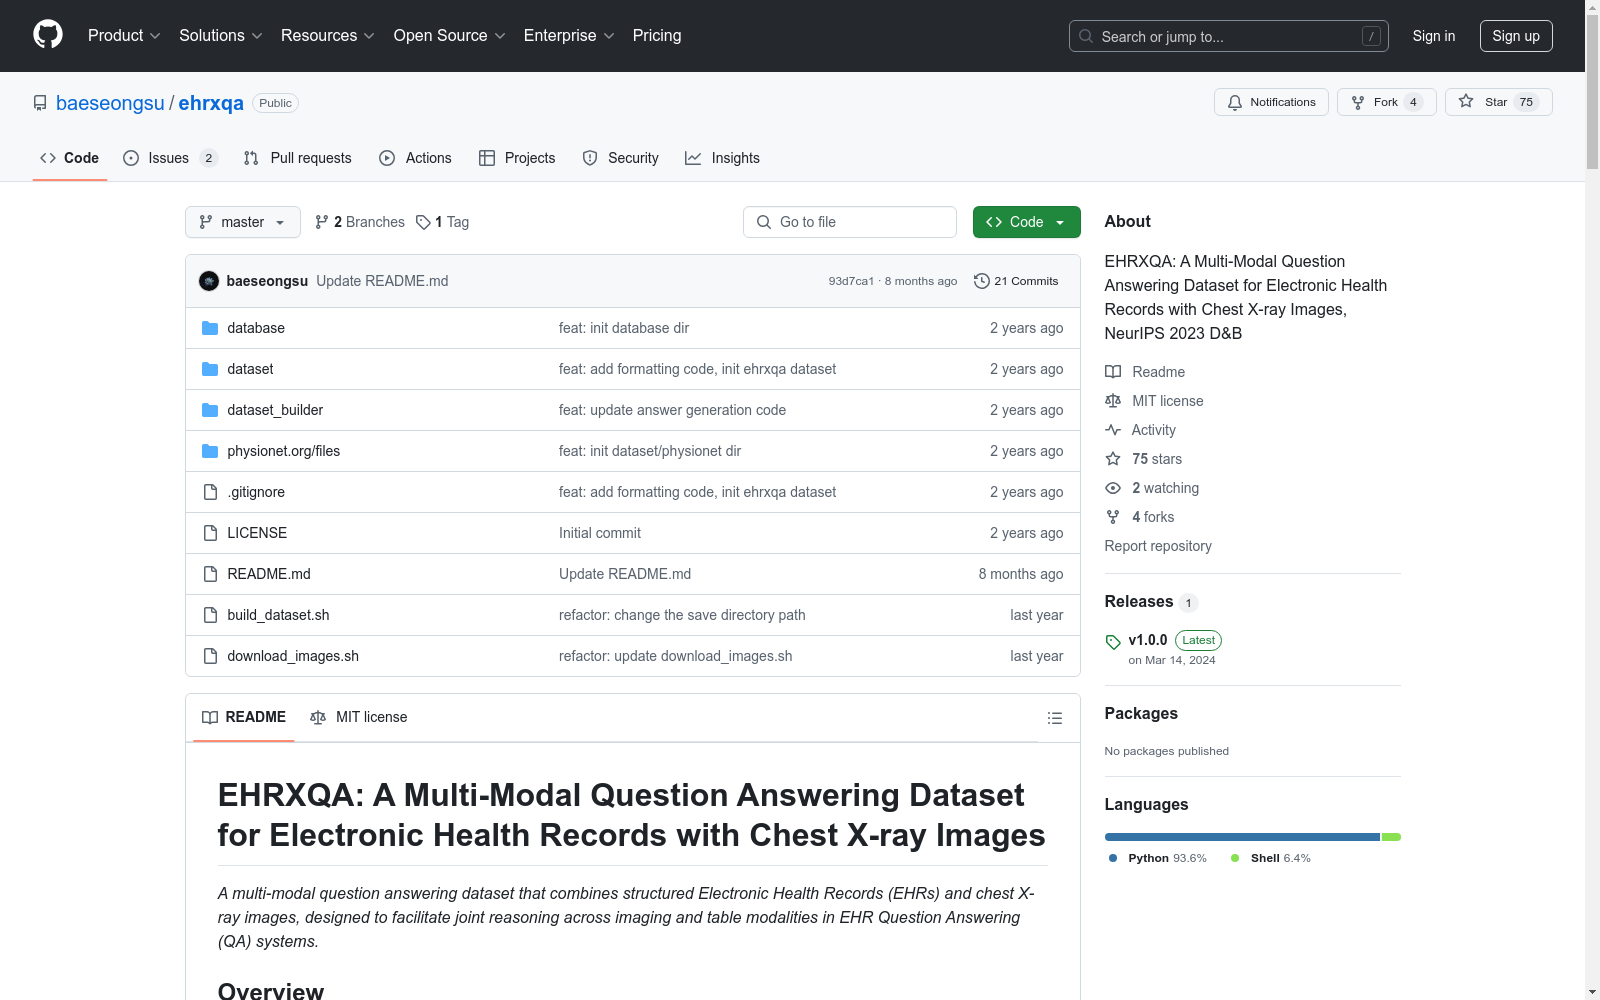
Task: Open the database folder
Action: [256, 328]
